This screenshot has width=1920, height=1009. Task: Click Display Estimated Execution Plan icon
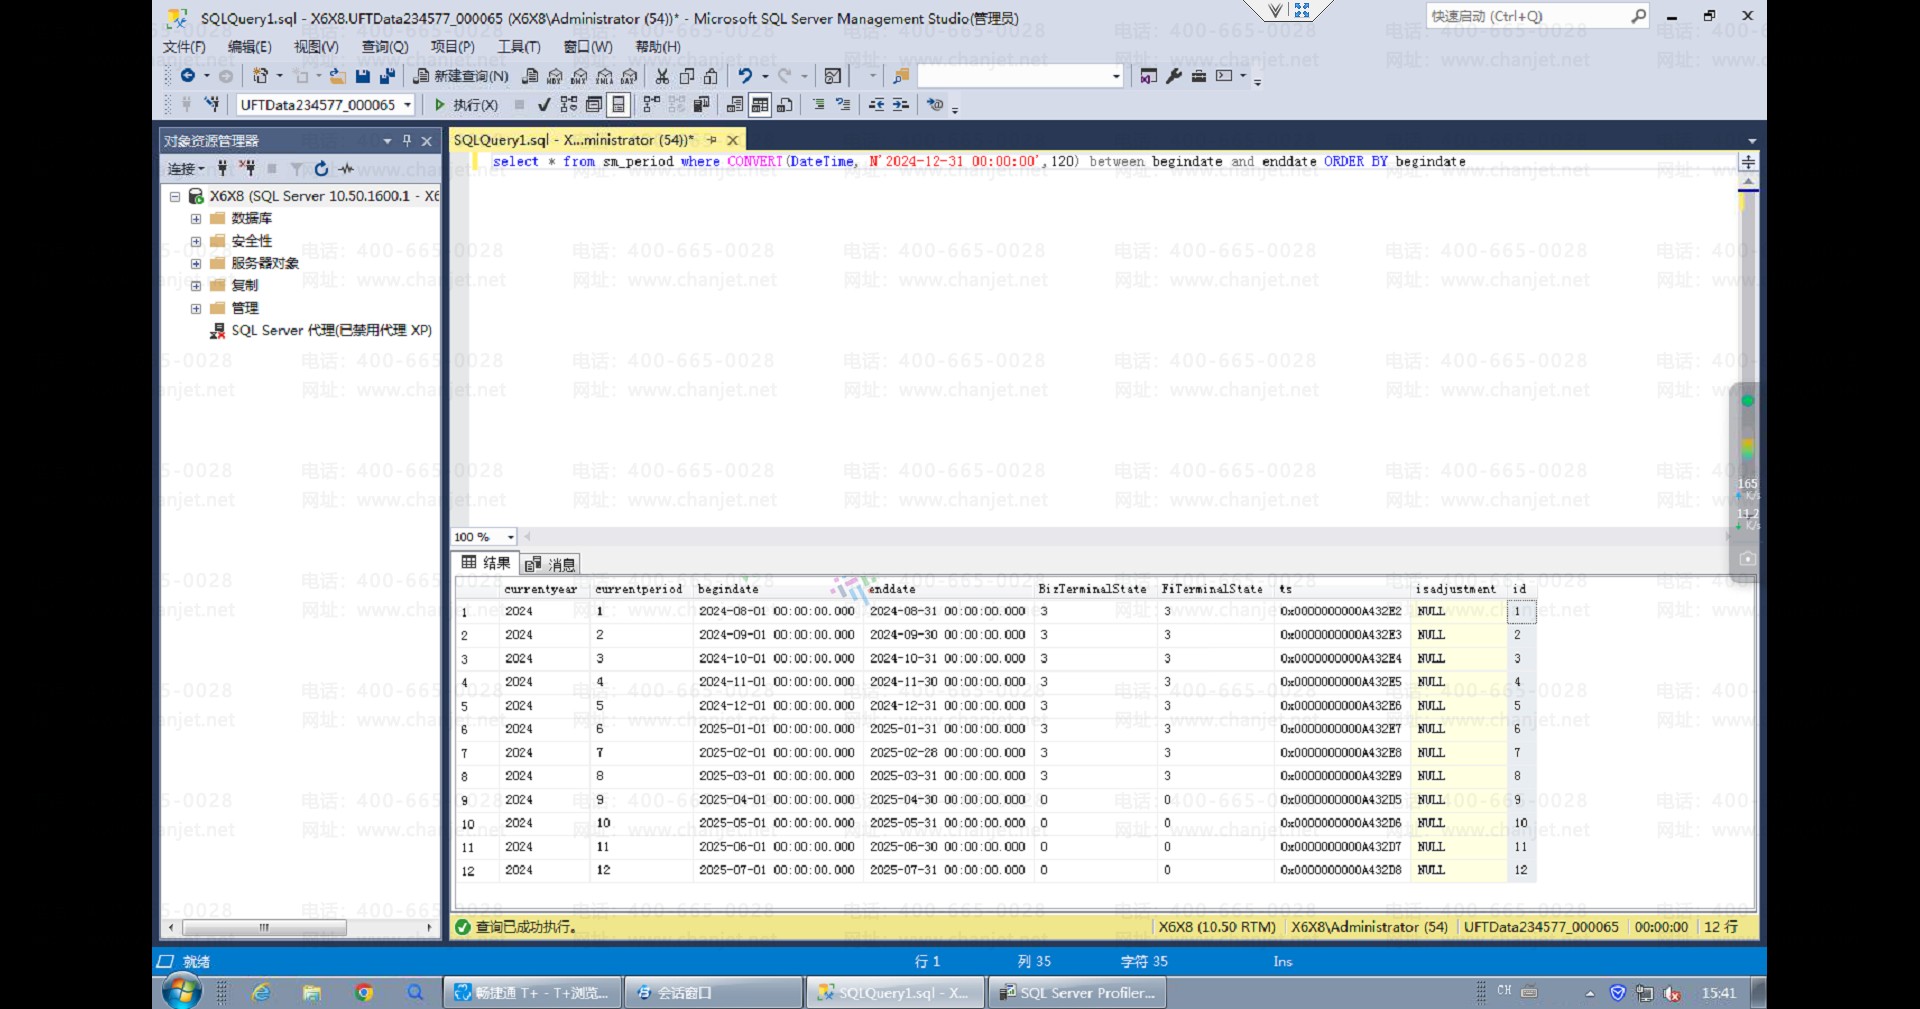(569, 104)
